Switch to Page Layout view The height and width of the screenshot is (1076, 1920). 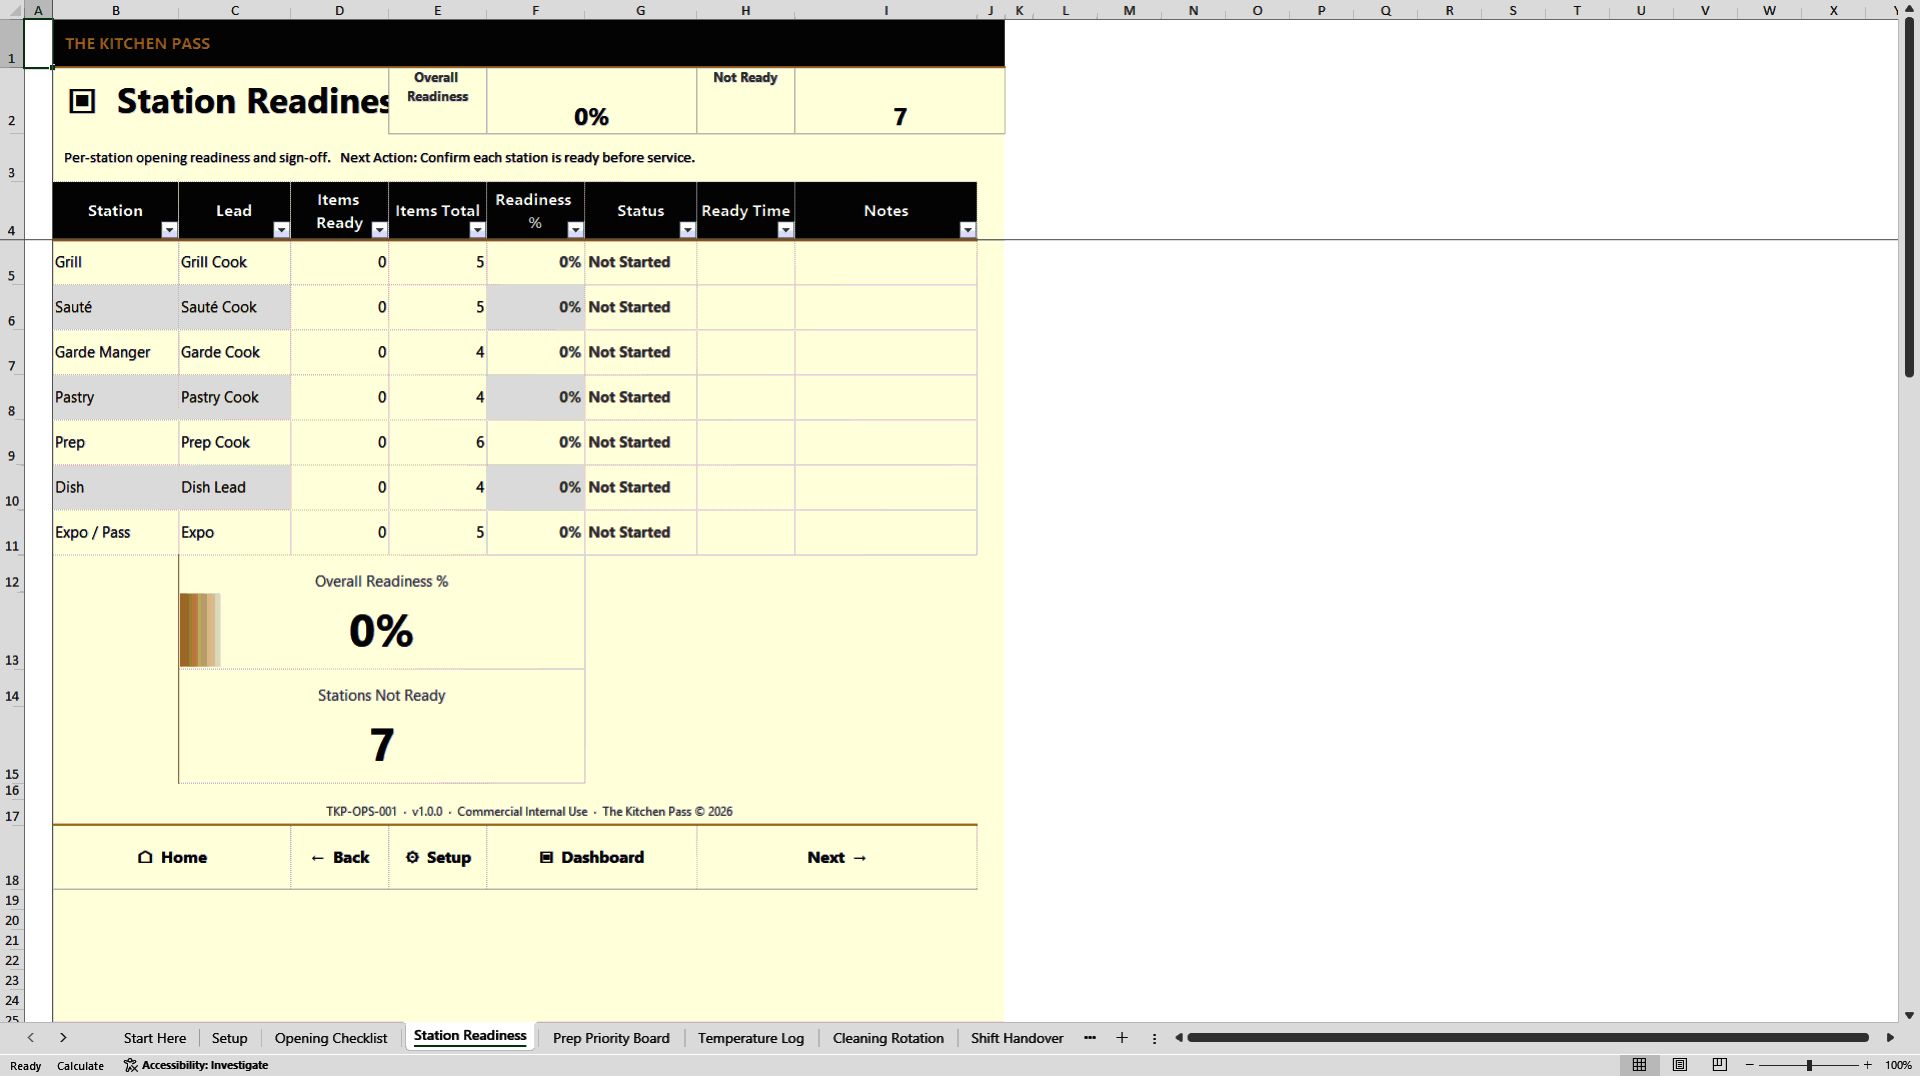(1680, 1065)
